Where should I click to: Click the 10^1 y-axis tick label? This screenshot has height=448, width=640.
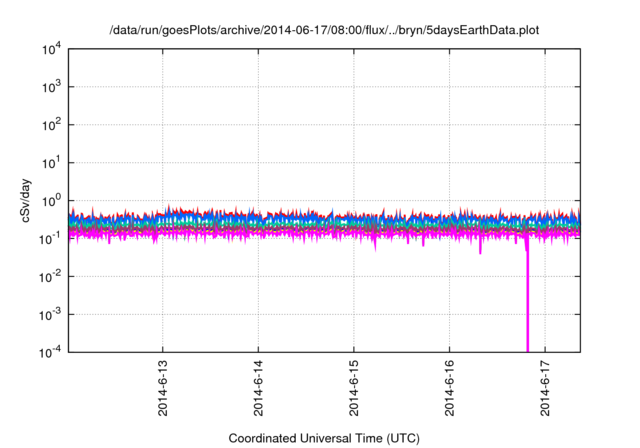pyautogui.click(x=51, y=163)
